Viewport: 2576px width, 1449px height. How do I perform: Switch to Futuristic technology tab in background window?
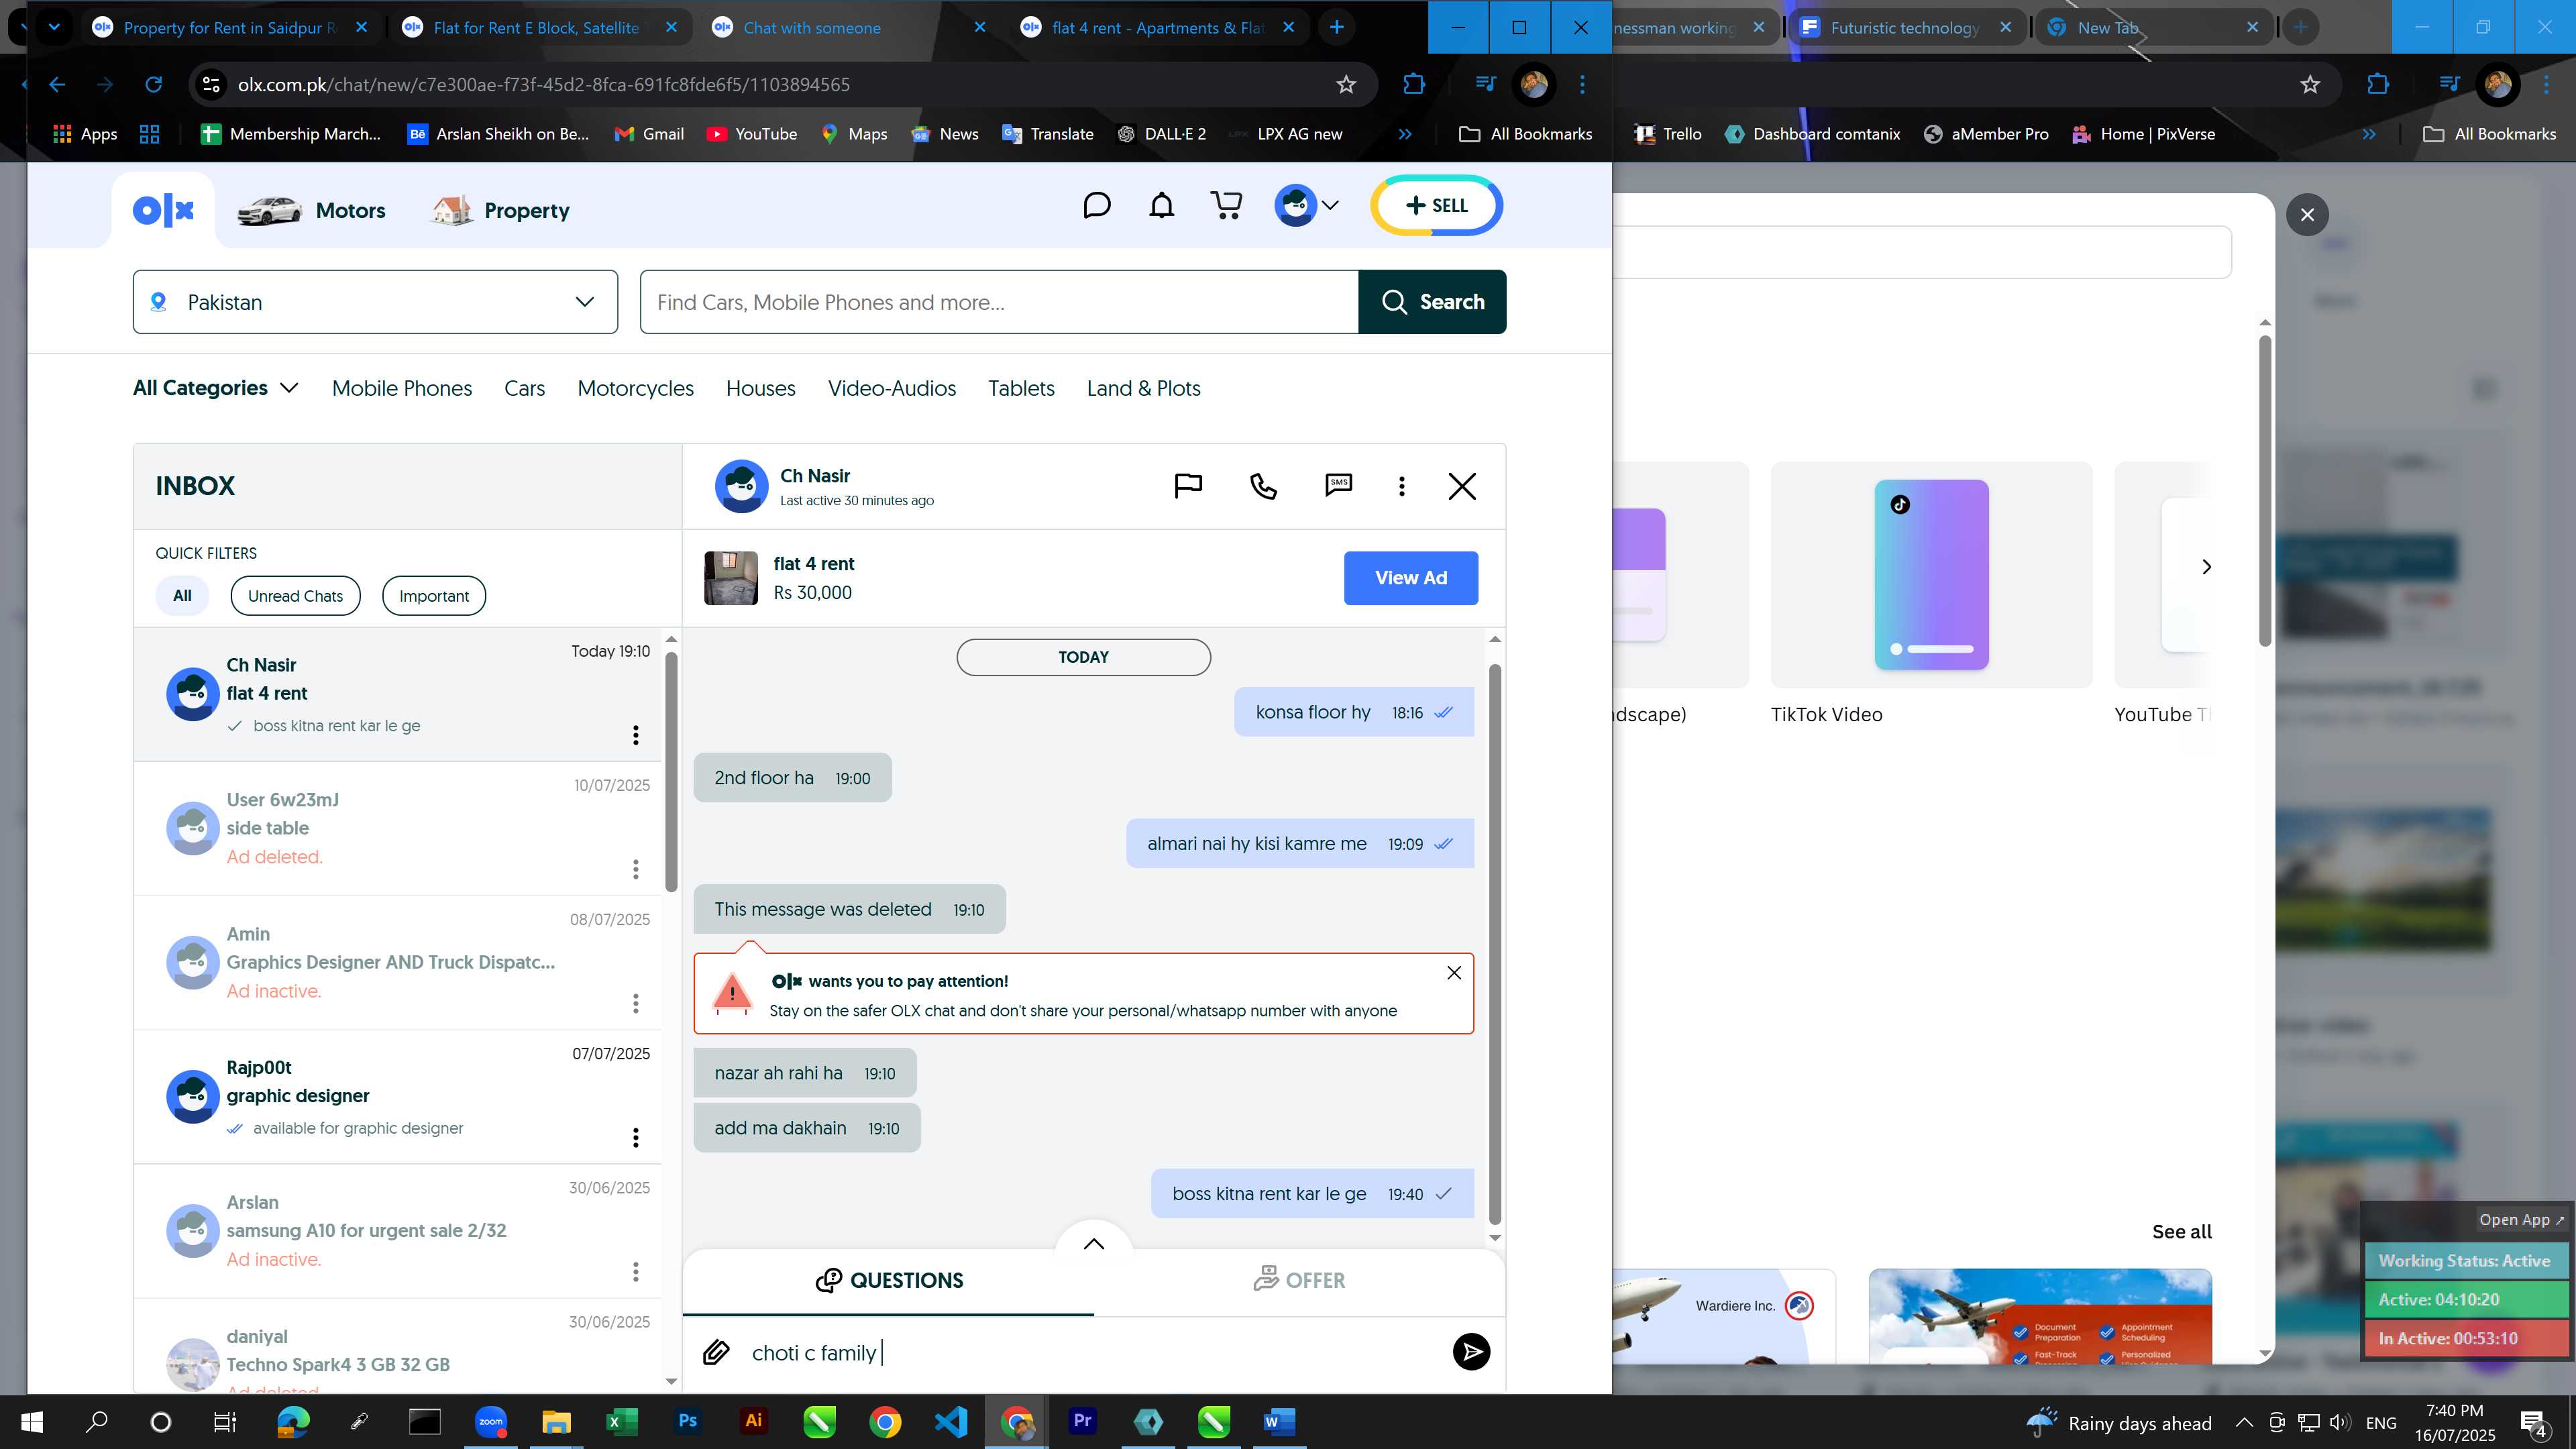coord(1905,27)
